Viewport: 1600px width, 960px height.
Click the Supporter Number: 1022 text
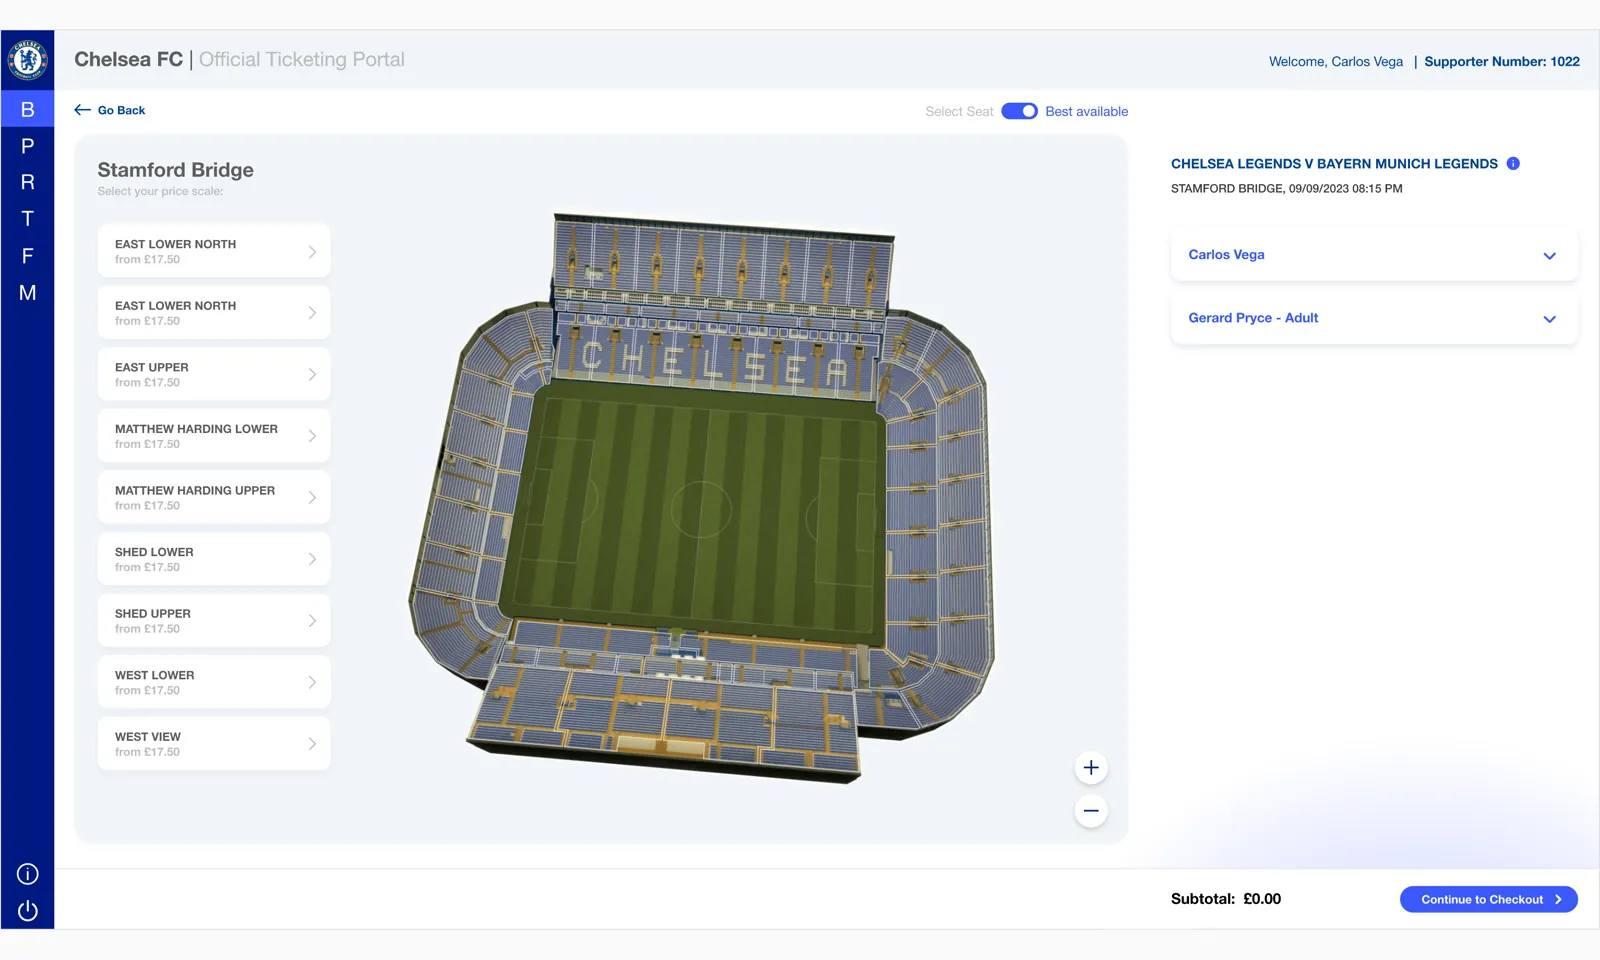click(x=1502, y=61)
